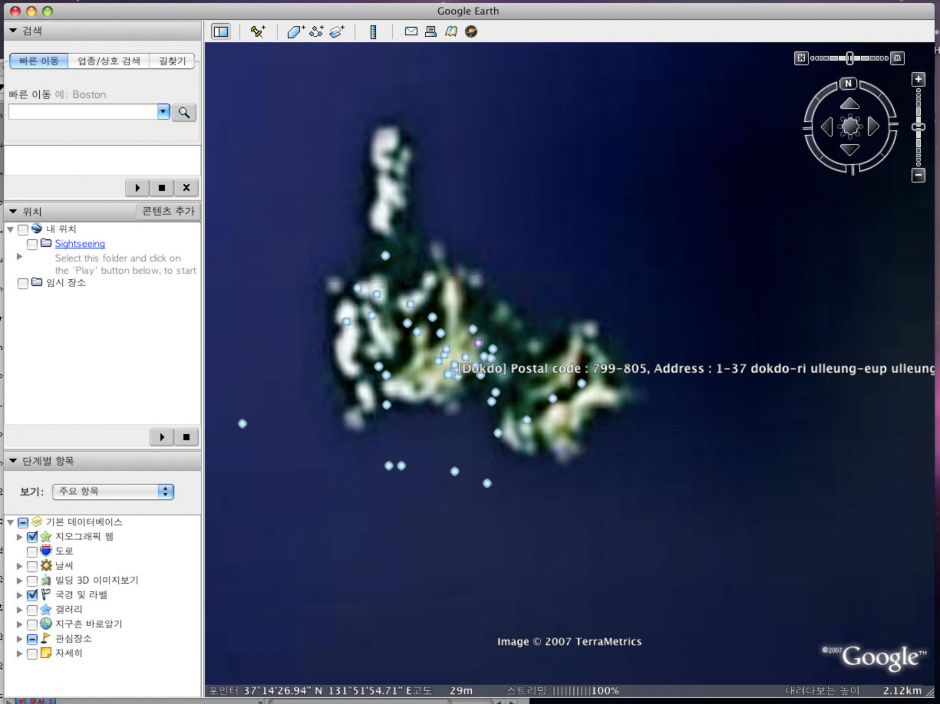Collapse the 내 위치 tree node
Image resolution: width=940 pixels, height=704 pixels.
pyautogui.click(x=10, y=230)
